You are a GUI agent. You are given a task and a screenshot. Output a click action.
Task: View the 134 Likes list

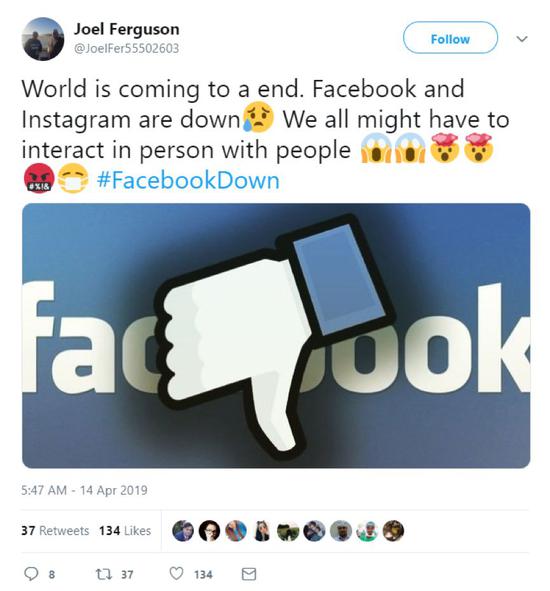click(x=125, y=531)
